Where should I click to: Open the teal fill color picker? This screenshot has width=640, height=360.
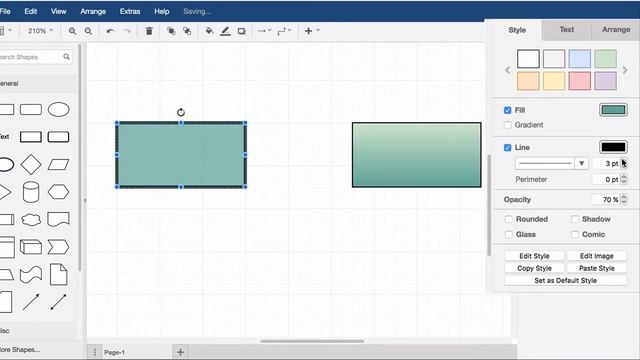click(613, 110)
